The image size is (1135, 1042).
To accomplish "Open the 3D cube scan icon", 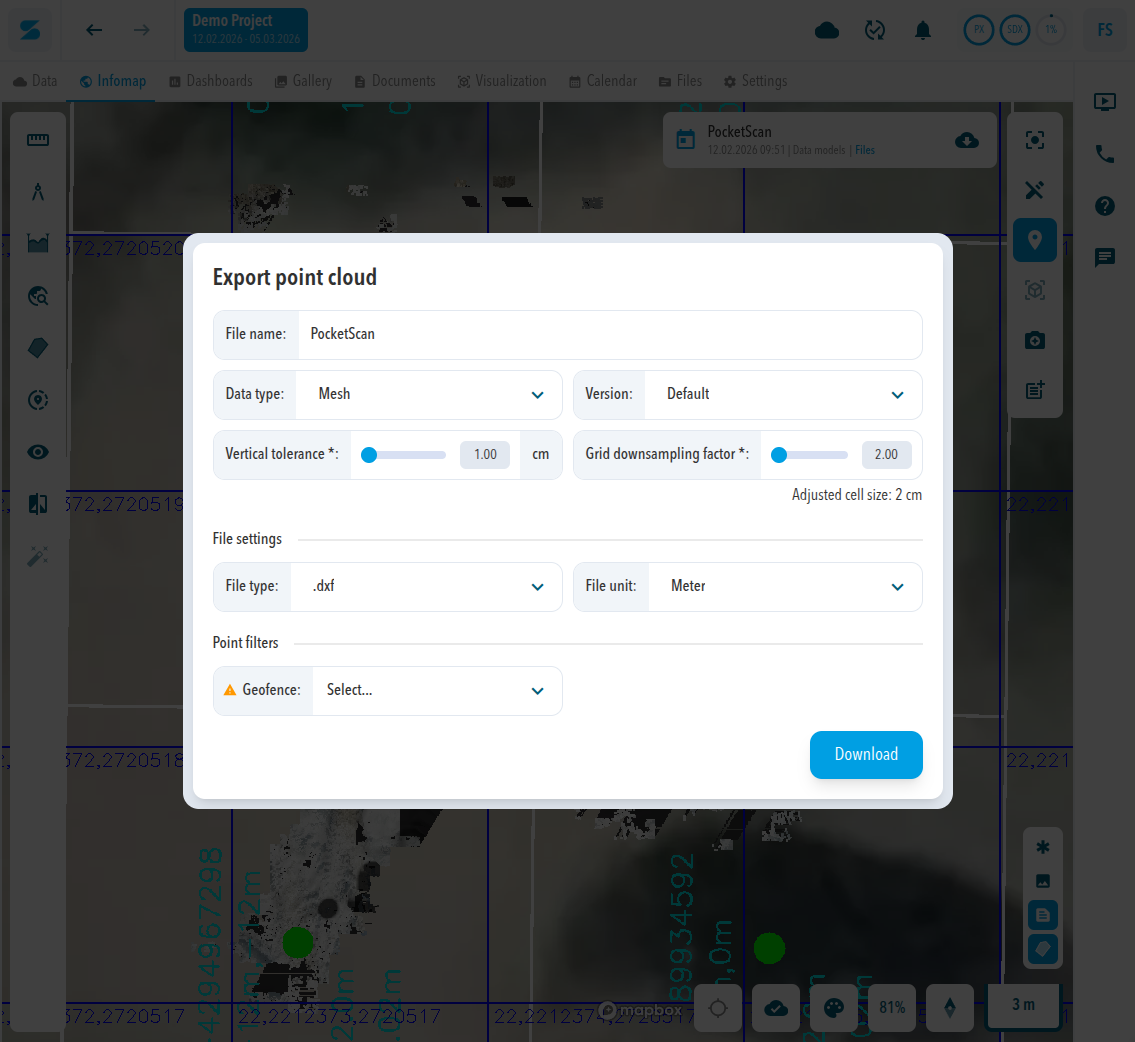I will point(1035,290).
